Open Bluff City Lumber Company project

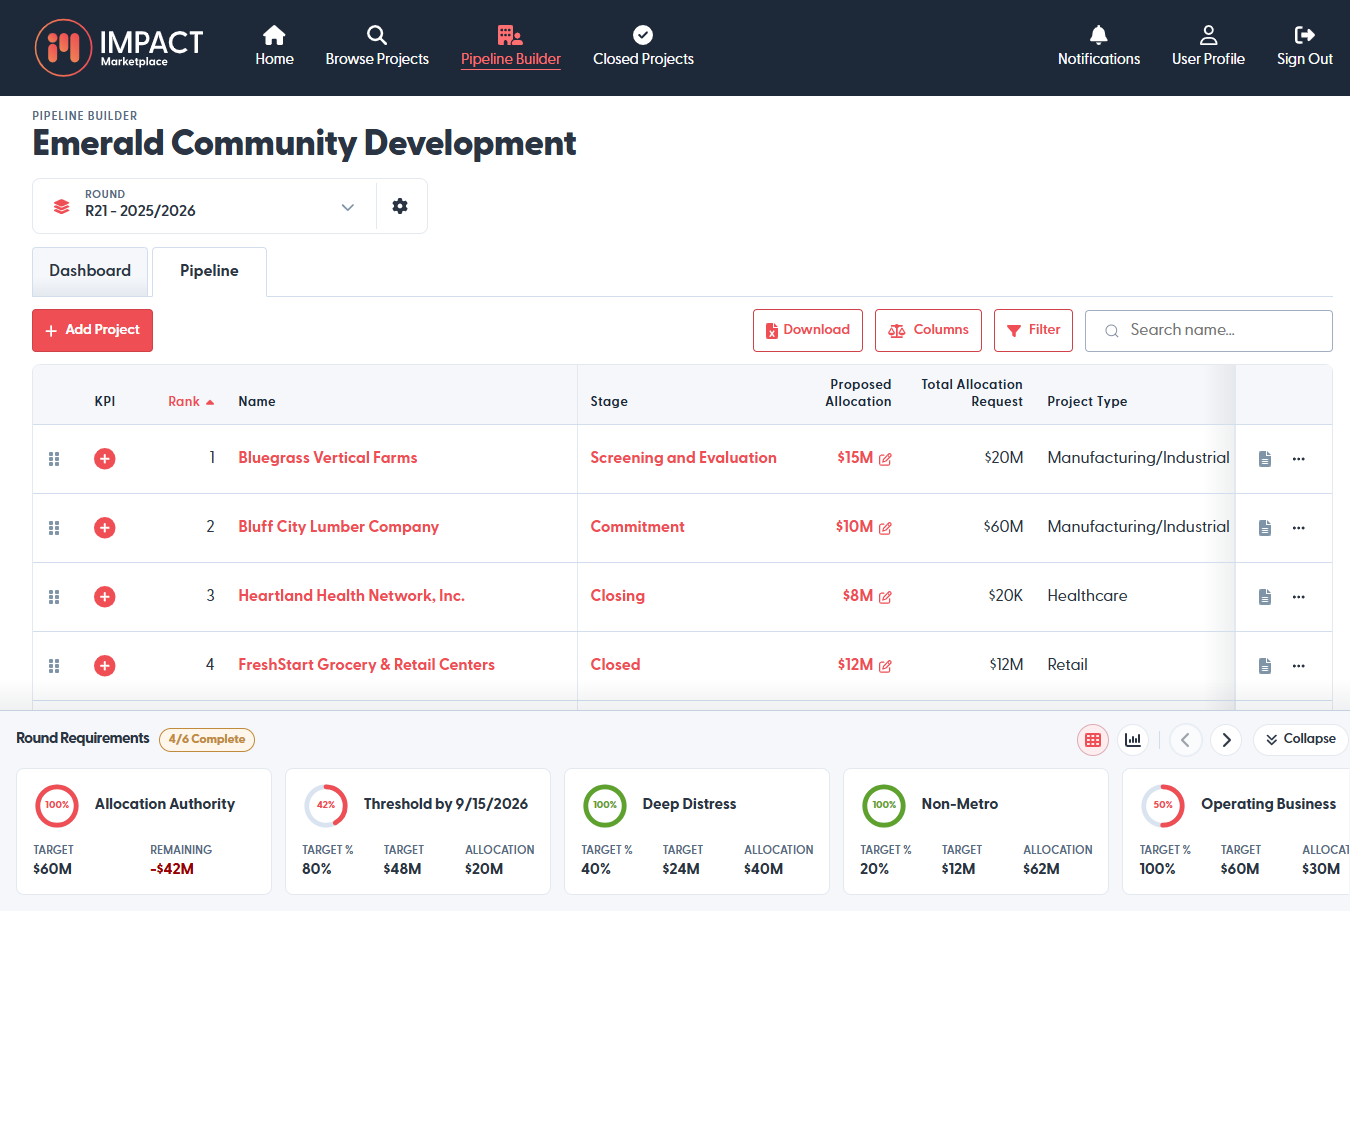pos(338,527)
